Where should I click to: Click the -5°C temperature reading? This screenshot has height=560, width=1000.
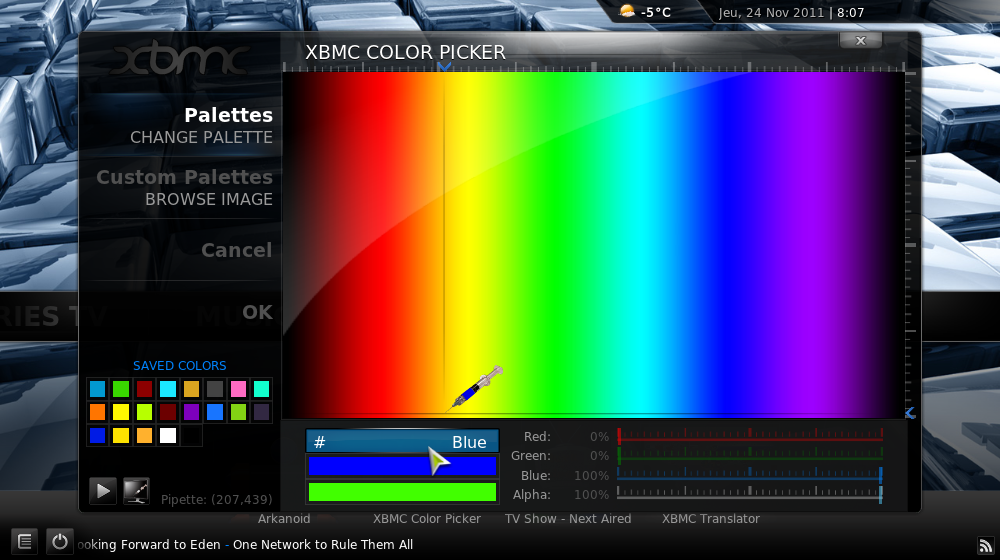tap(656, 12)
